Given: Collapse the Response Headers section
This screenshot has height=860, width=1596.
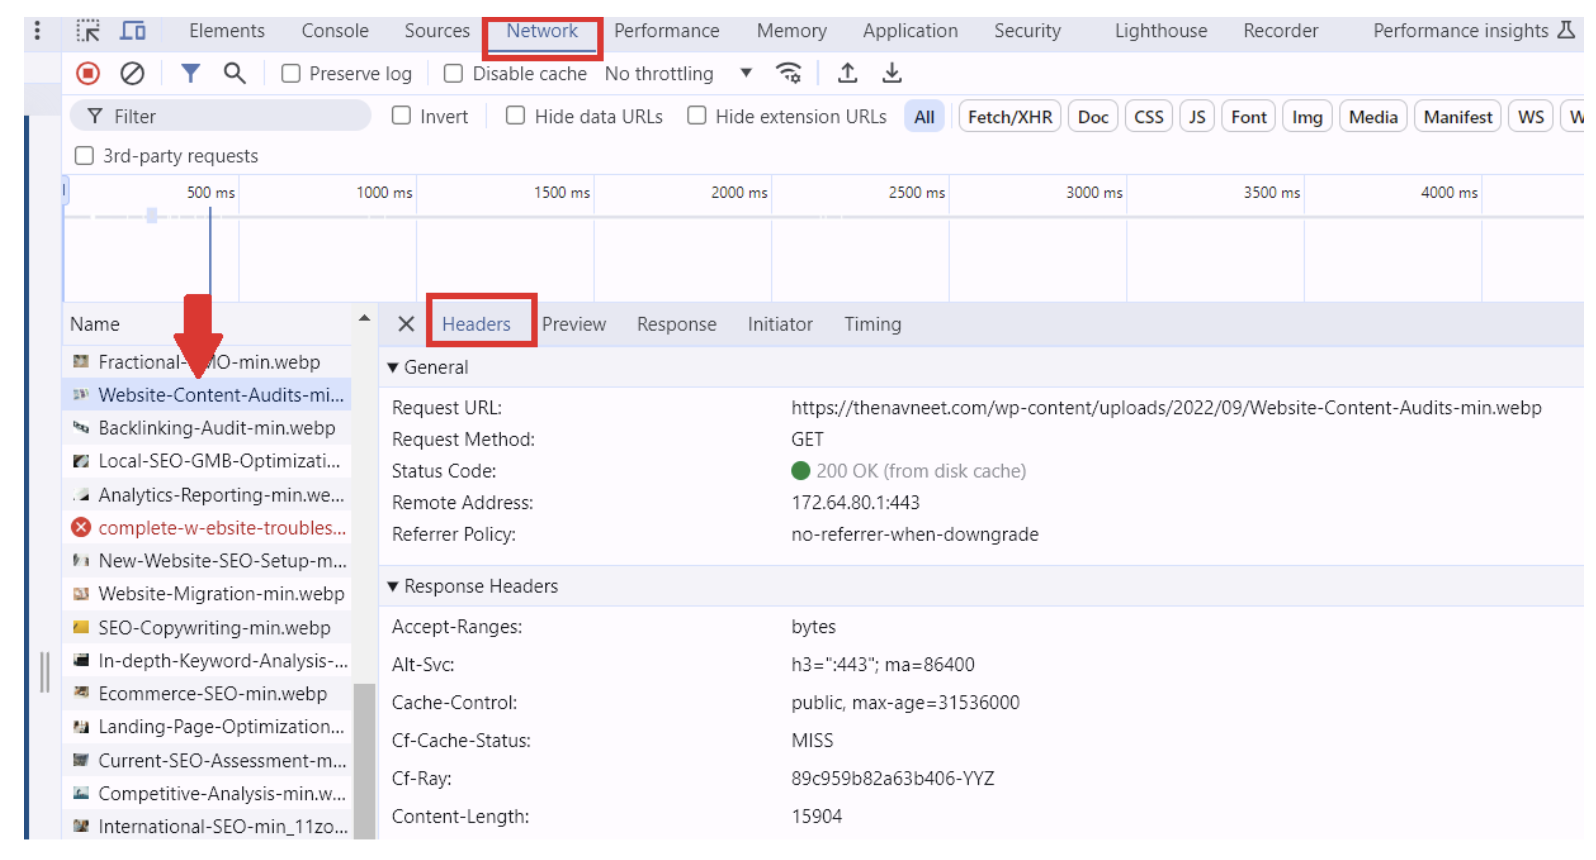Looking at the screenshot, I should coord(394,587).
